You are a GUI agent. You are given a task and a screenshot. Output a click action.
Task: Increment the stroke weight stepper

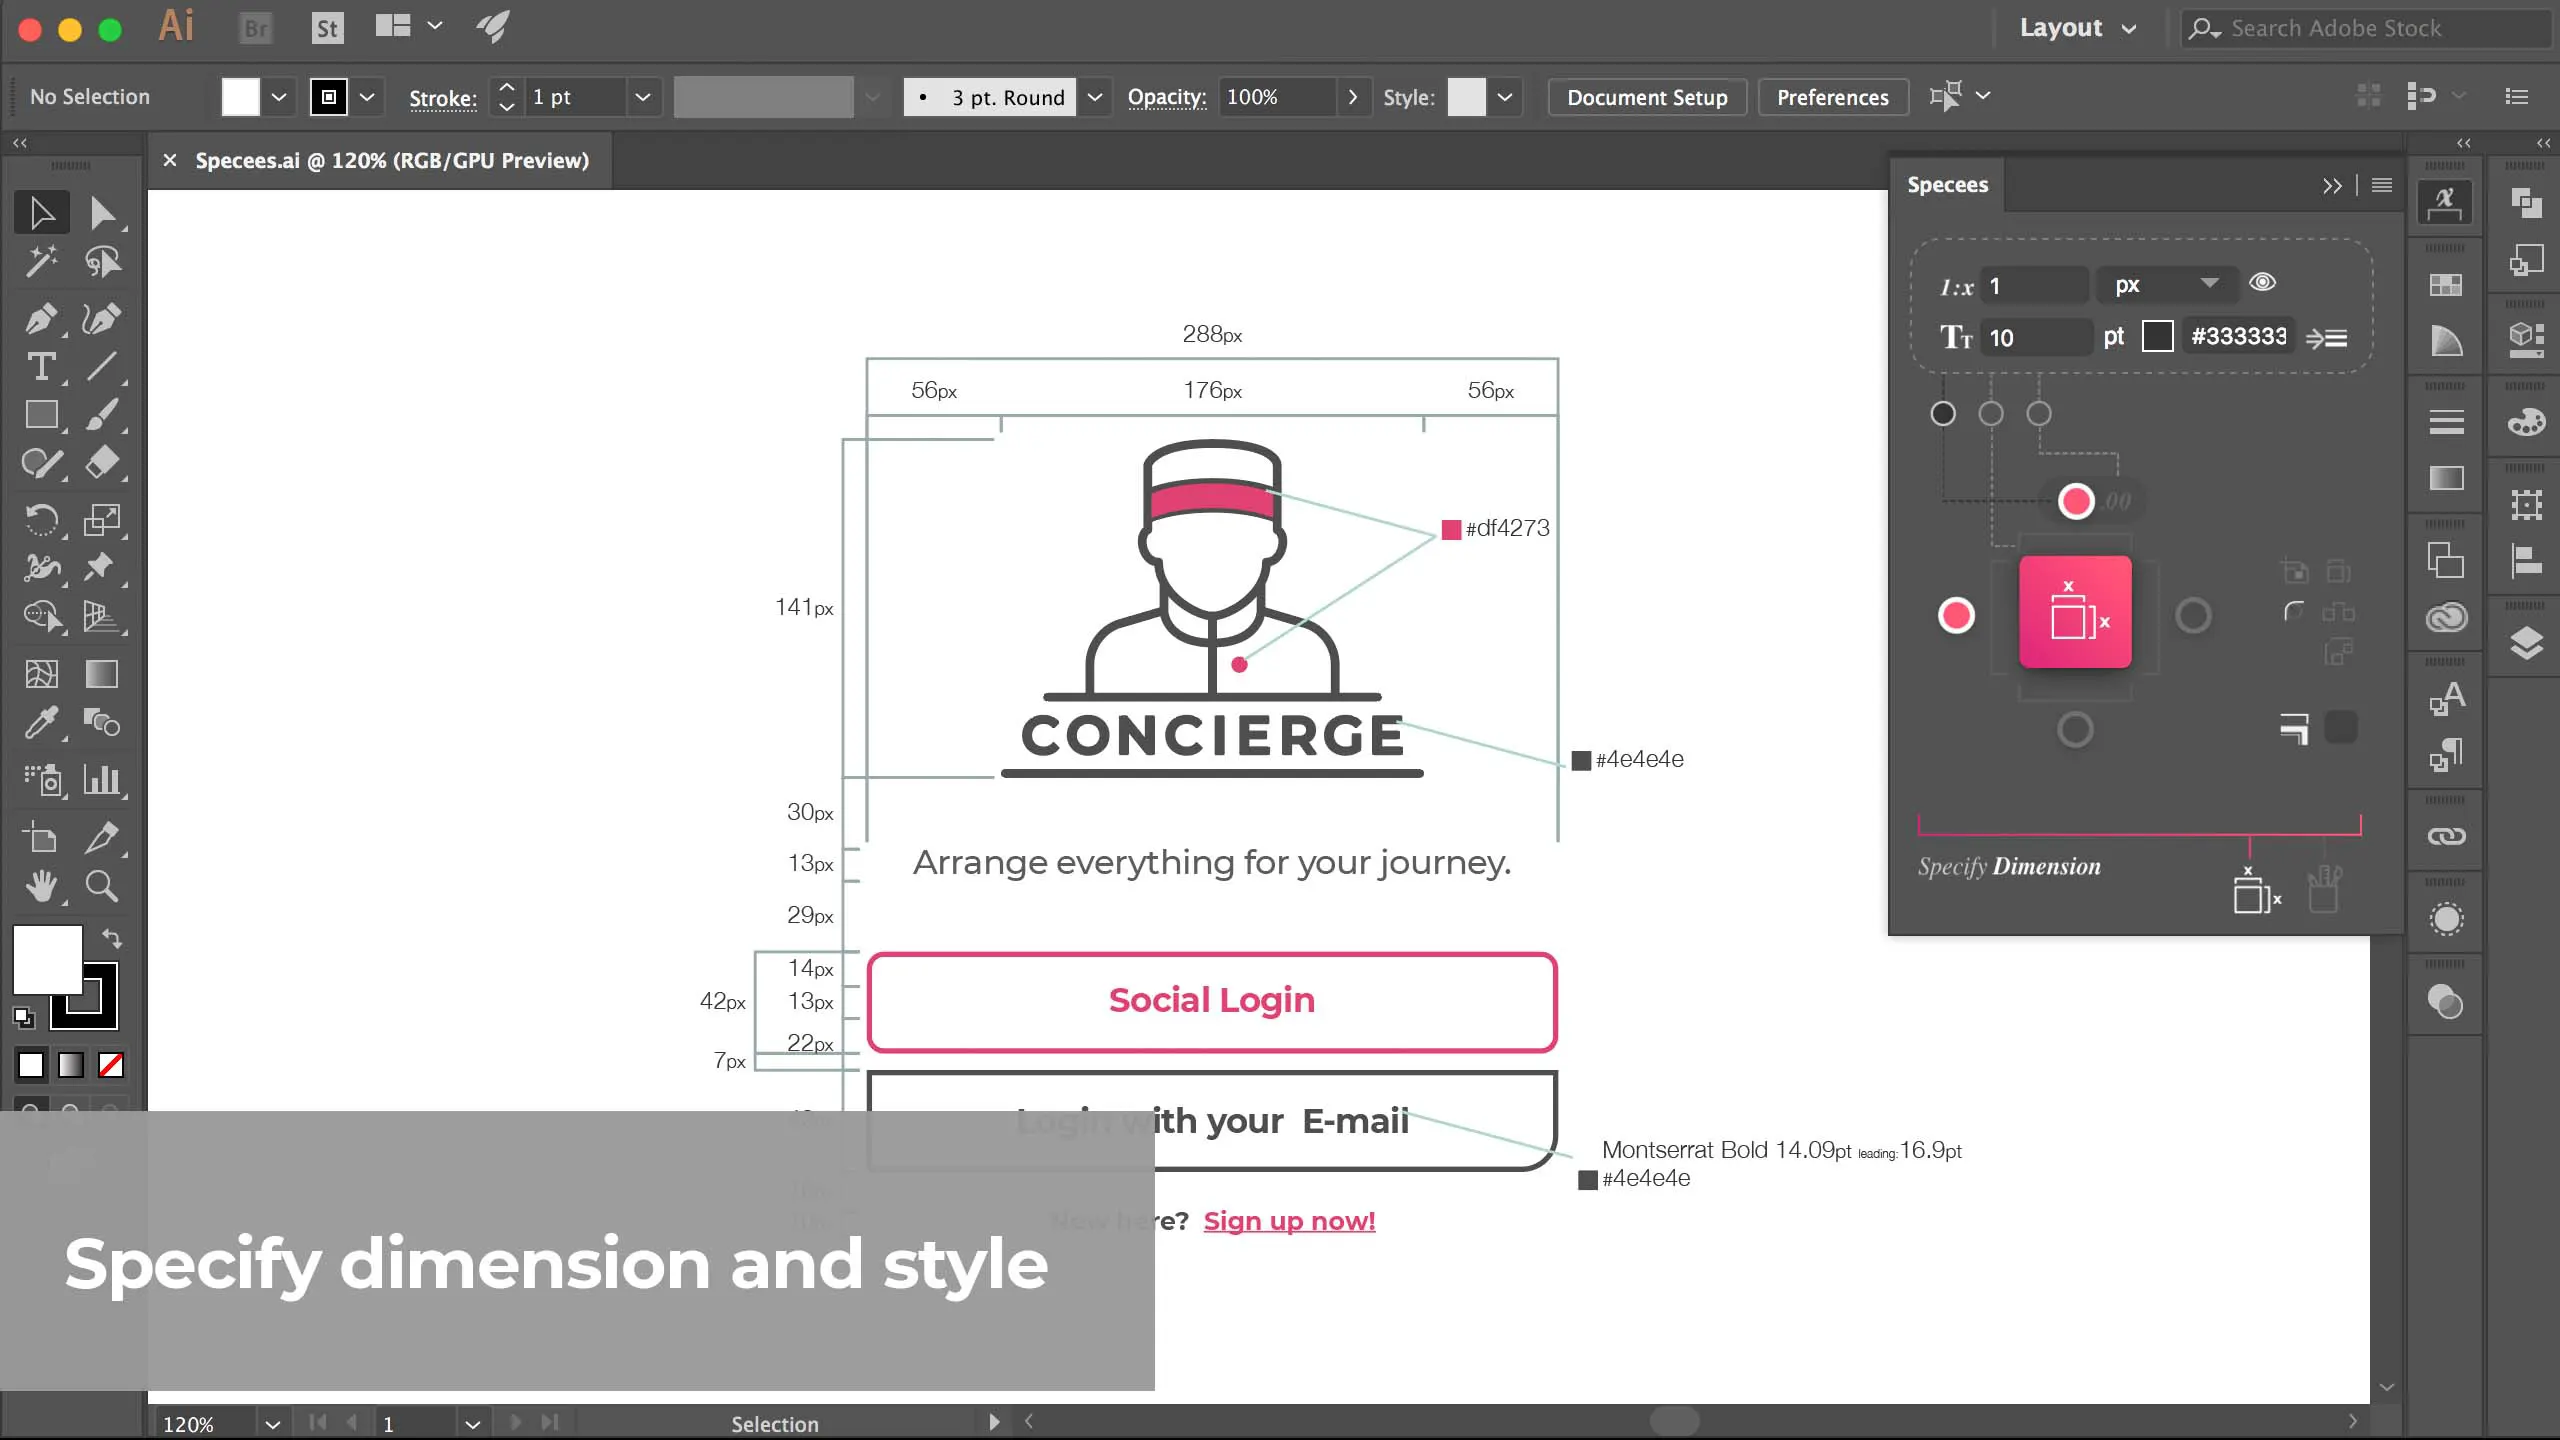point(507,88)
